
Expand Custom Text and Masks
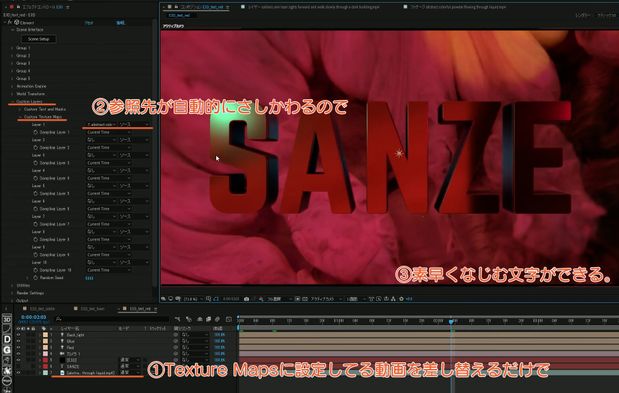click(x=20, y=109)
